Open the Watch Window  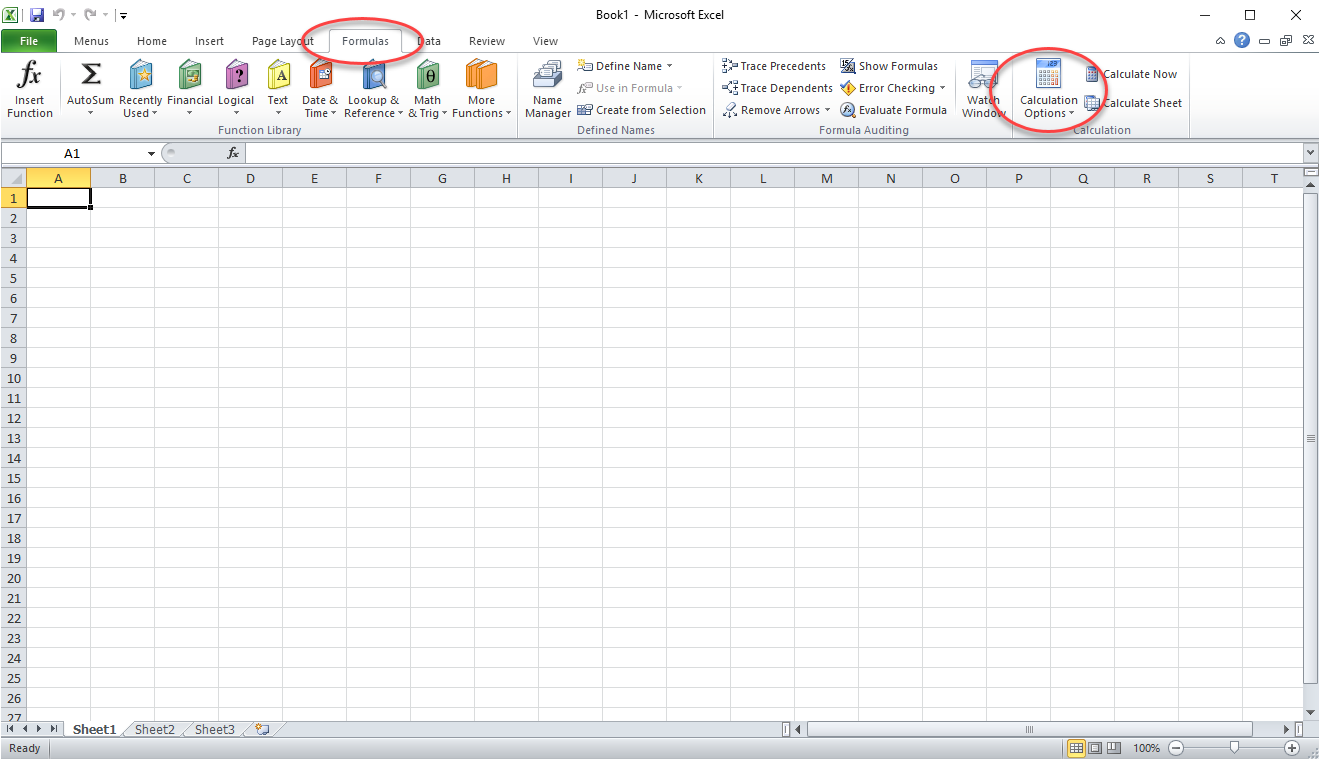[984, 89]
